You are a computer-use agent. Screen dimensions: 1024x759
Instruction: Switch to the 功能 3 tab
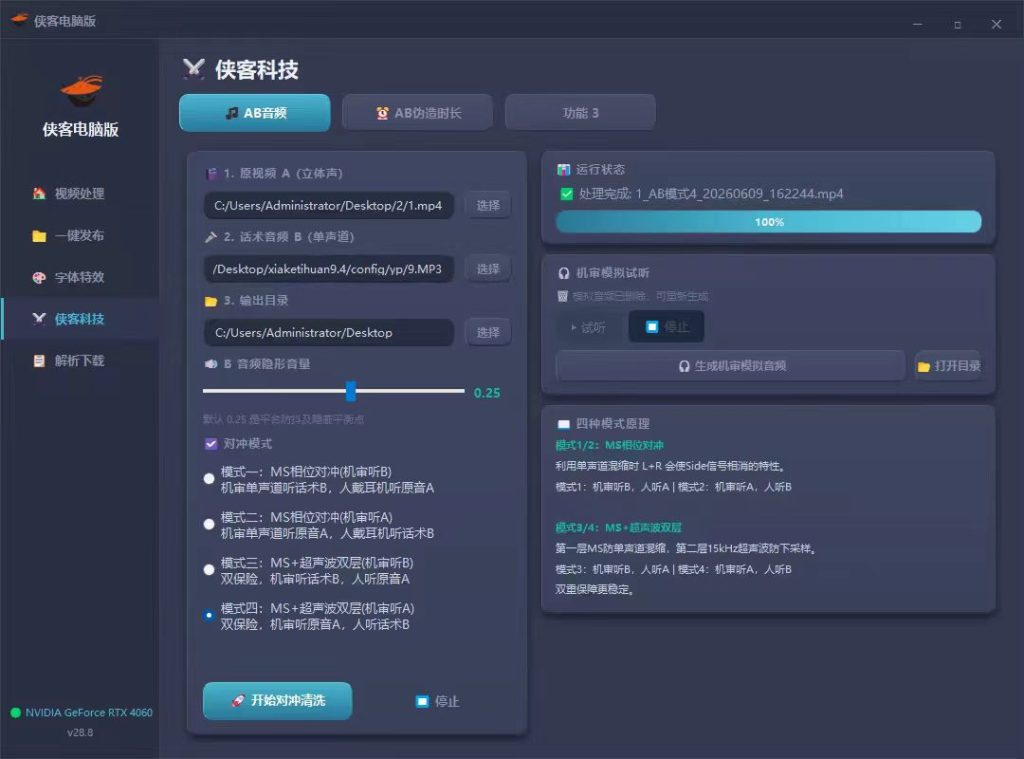(580, 113)
